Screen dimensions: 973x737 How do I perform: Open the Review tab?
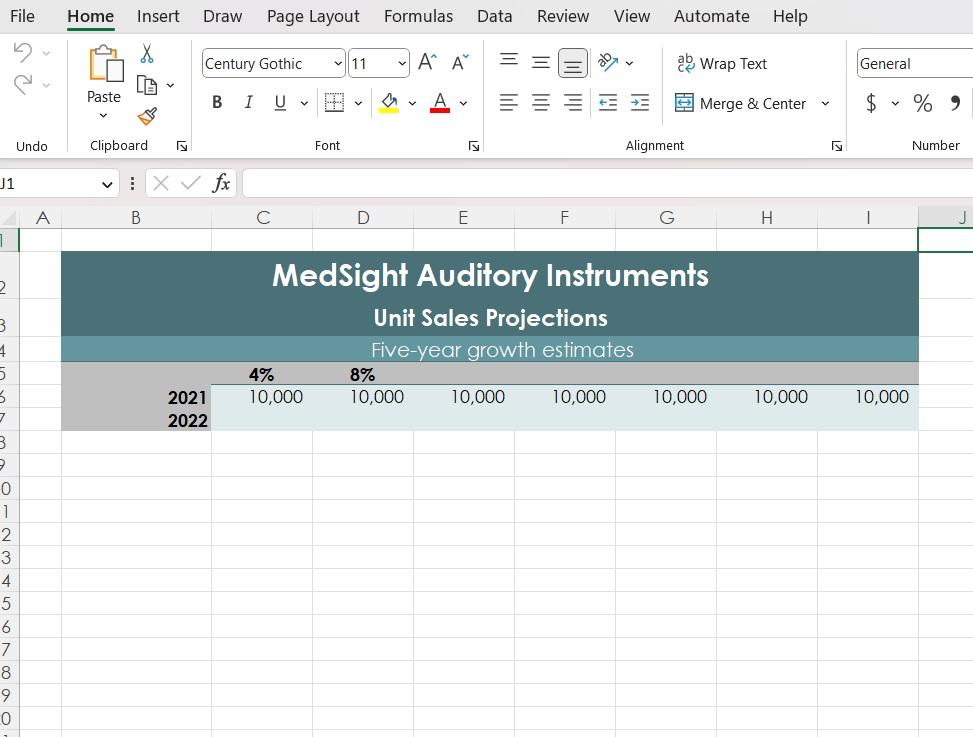coord(563,16)
